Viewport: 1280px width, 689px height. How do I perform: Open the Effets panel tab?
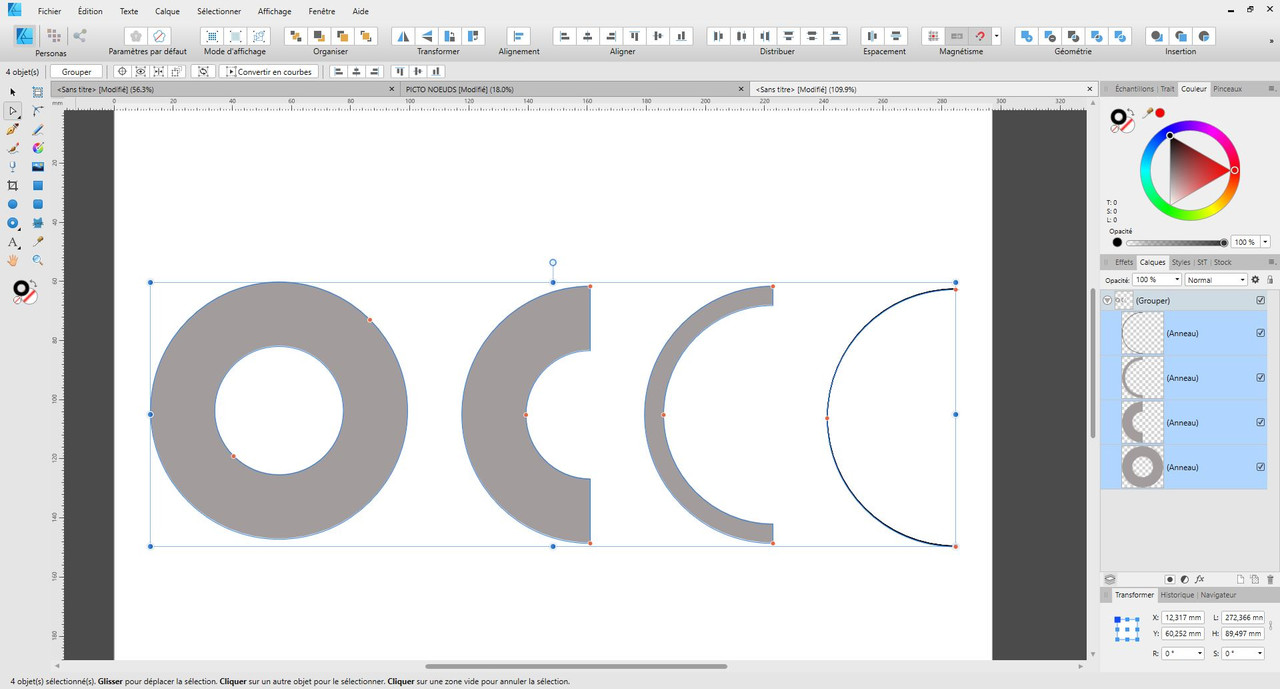(x=1124, y=262)
